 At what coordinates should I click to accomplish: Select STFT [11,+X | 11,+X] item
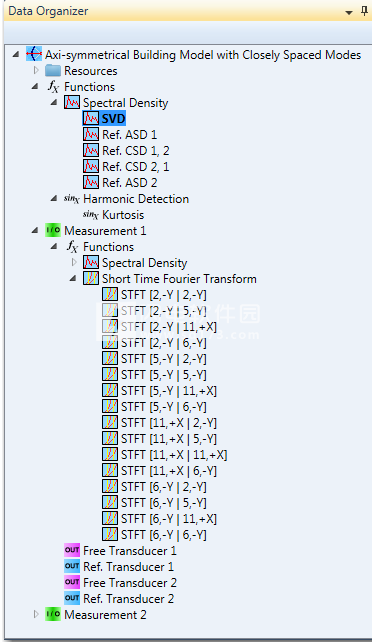pyautogui.click(x=165, y=454)
